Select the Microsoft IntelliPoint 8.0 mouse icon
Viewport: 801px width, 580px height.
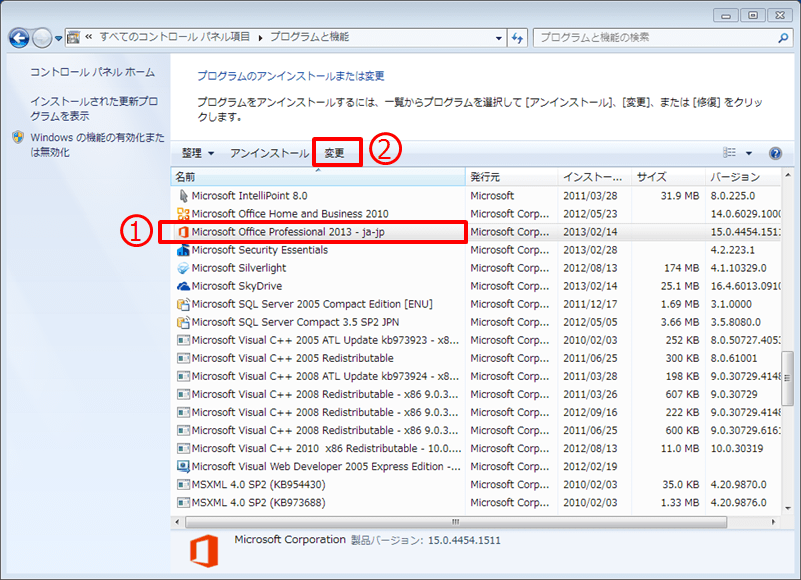click(x=183, y=196)
